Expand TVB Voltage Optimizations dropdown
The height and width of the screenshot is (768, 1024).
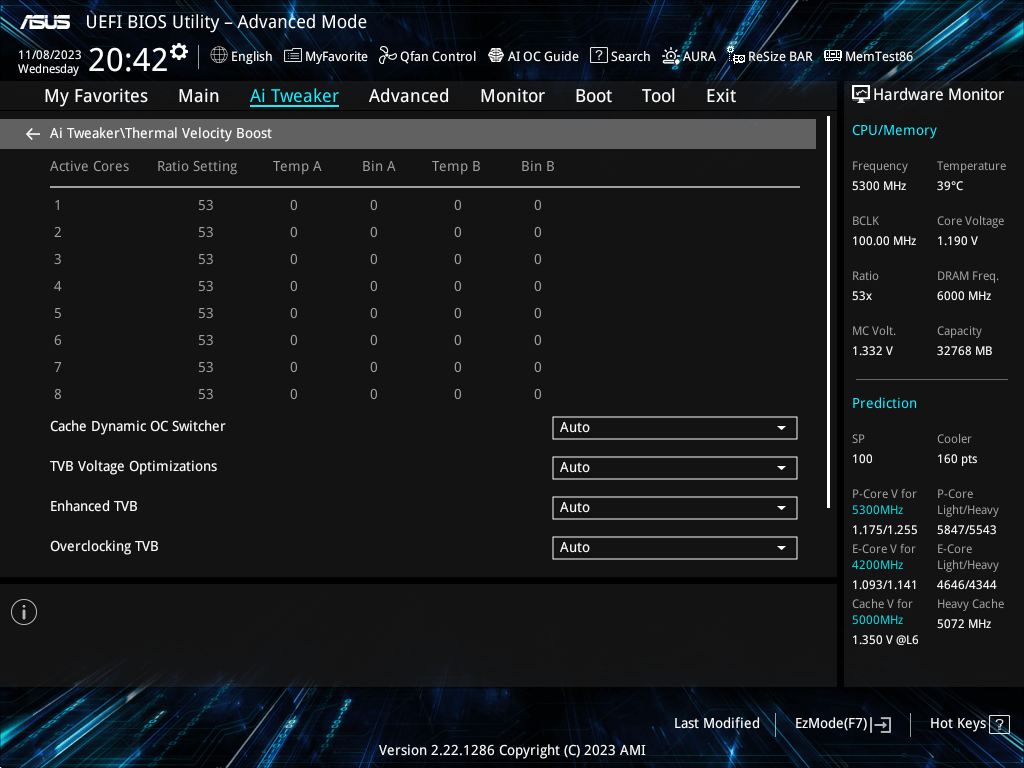click(675, 468)
